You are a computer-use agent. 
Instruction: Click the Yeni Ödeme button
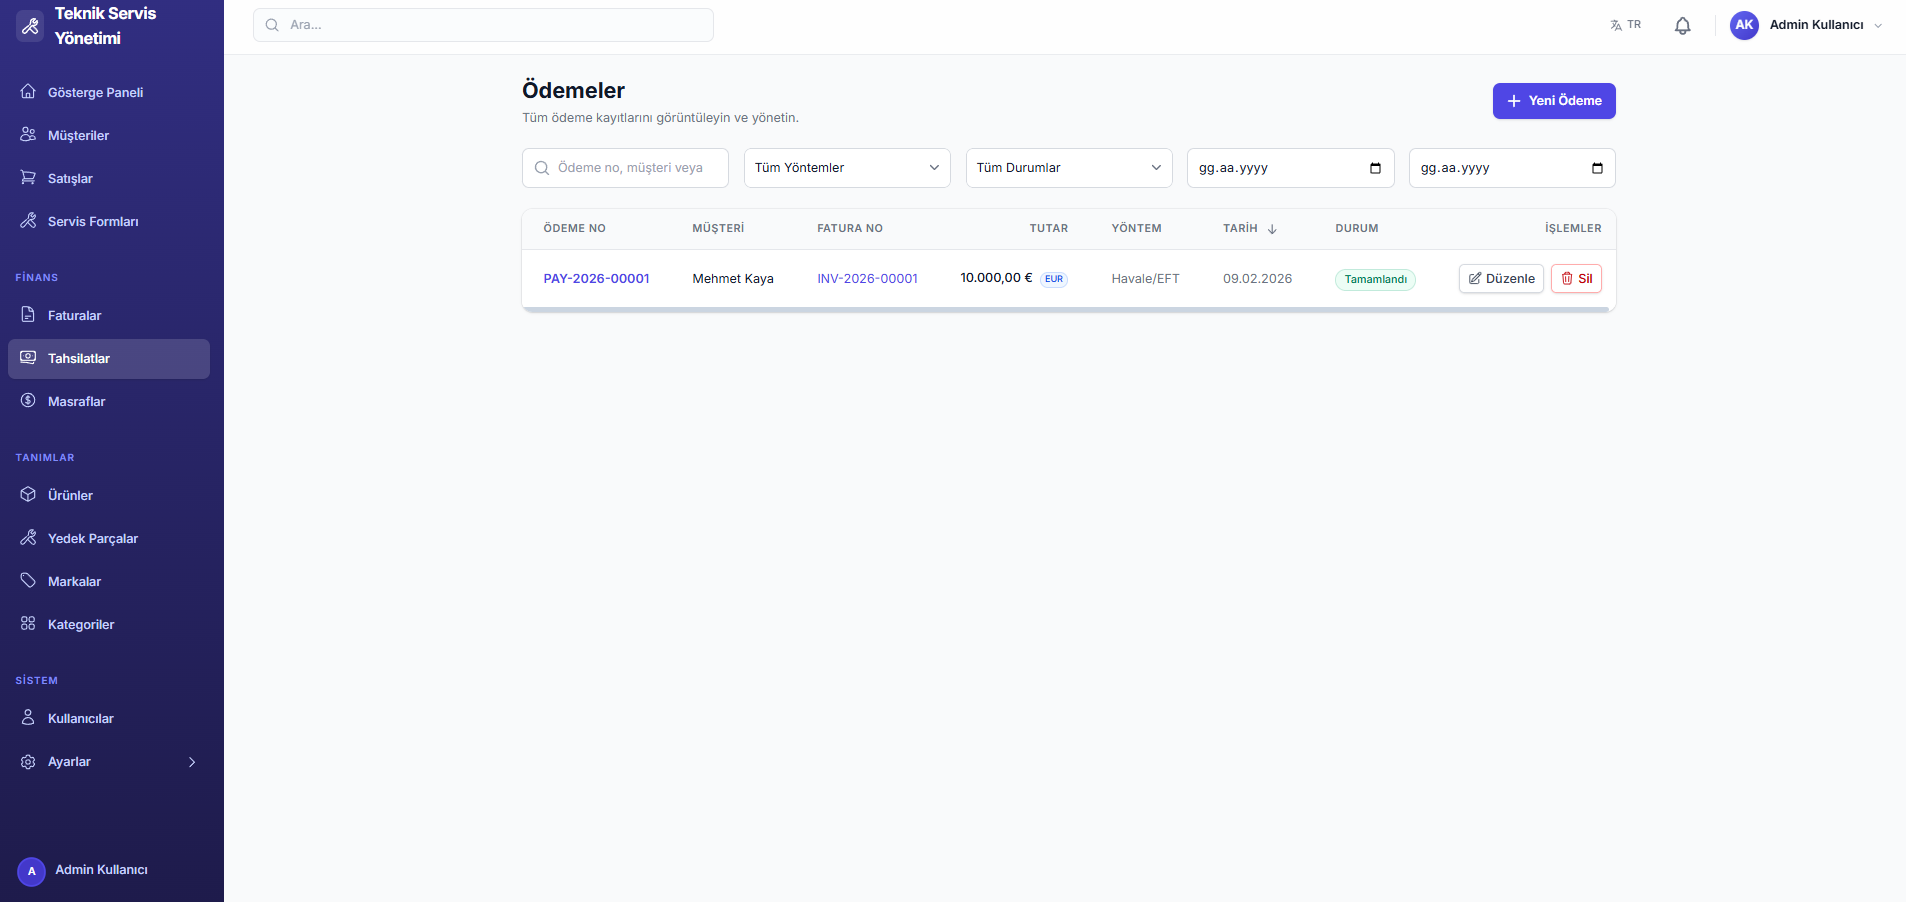pyautogui.click(x=1553, y=101)
